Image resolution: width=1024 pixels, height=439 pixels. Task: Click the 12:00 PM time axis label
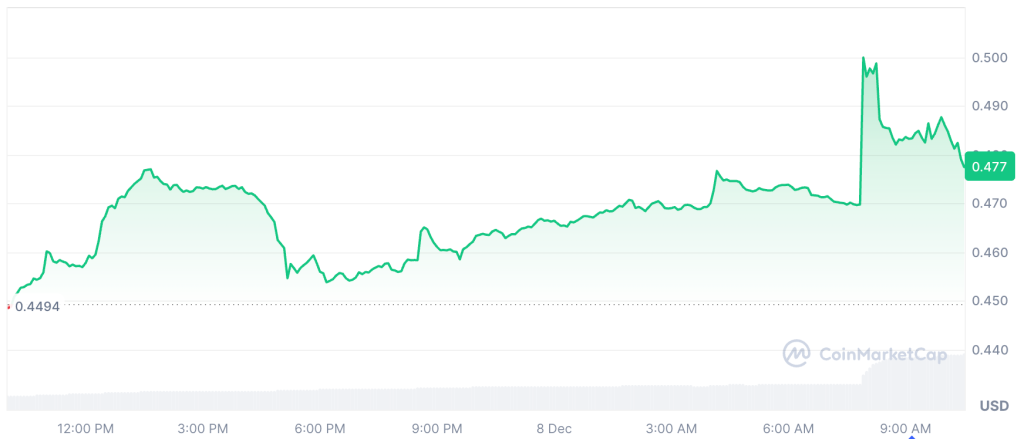click(88, 428)
